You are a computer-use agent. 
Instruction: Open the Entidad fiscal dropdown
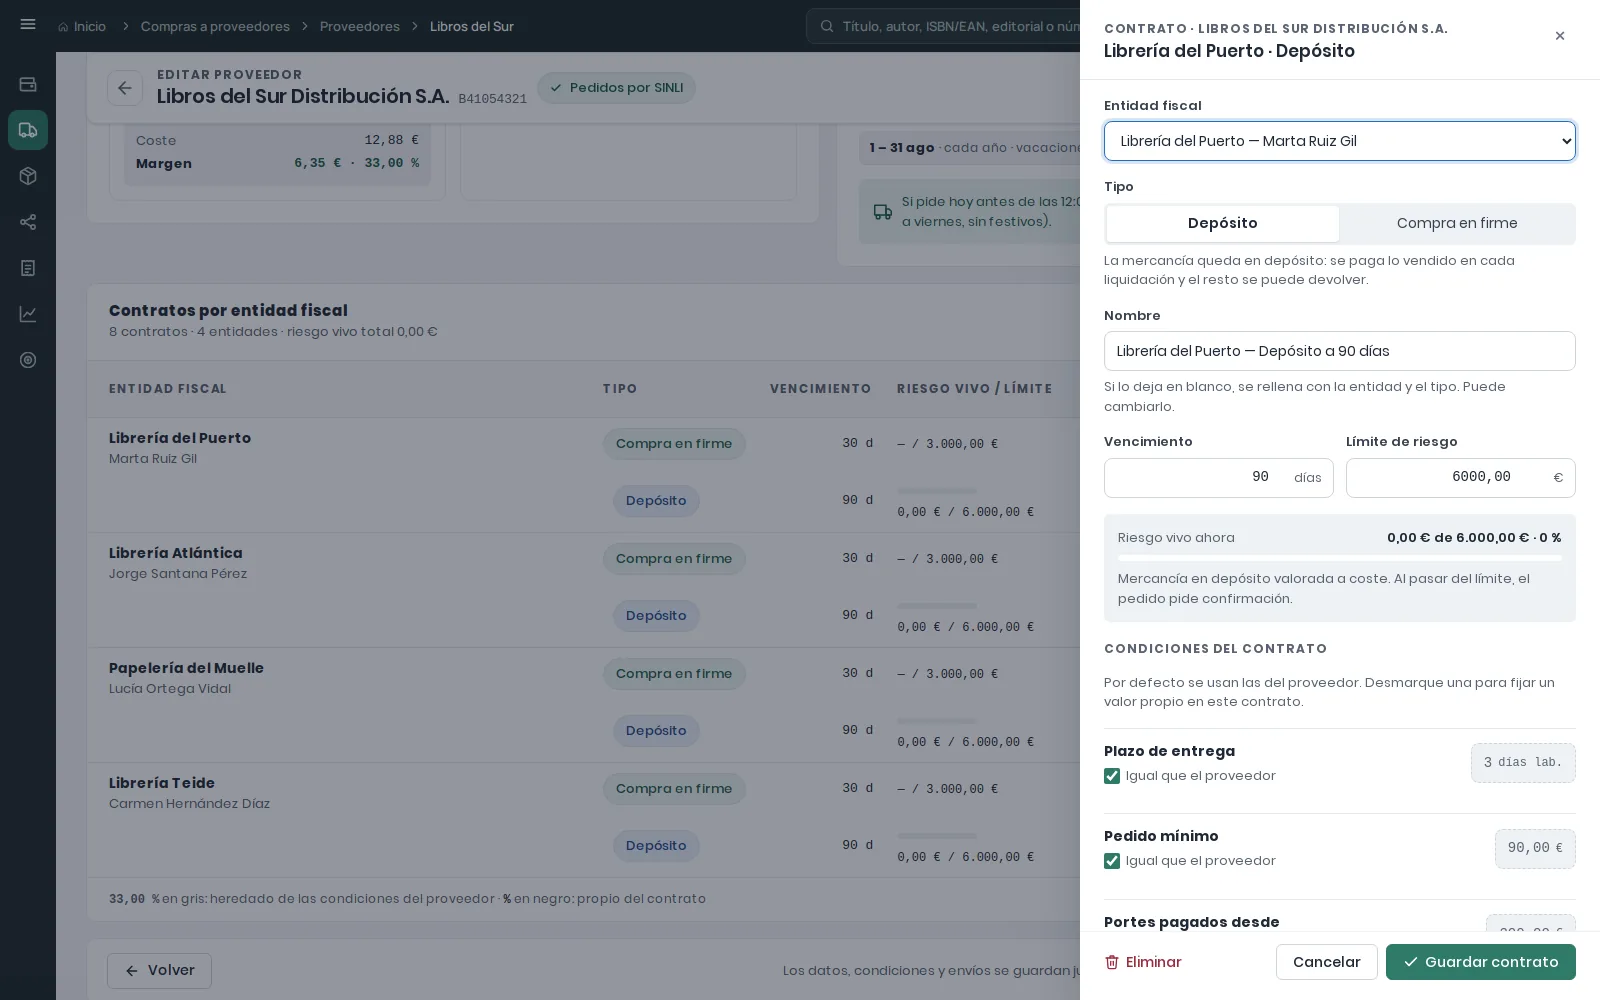point(1340,141)
